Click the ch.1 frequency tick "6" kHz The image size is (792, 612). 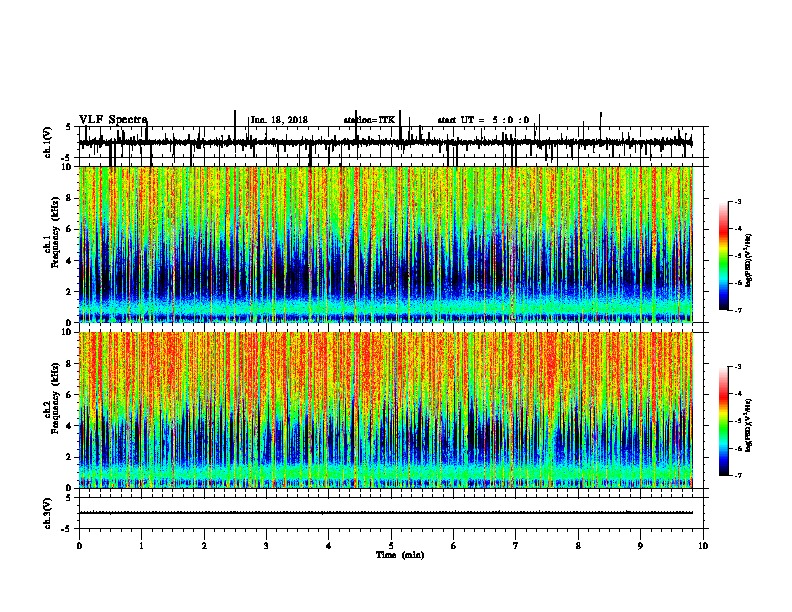[x=70, y=229]
